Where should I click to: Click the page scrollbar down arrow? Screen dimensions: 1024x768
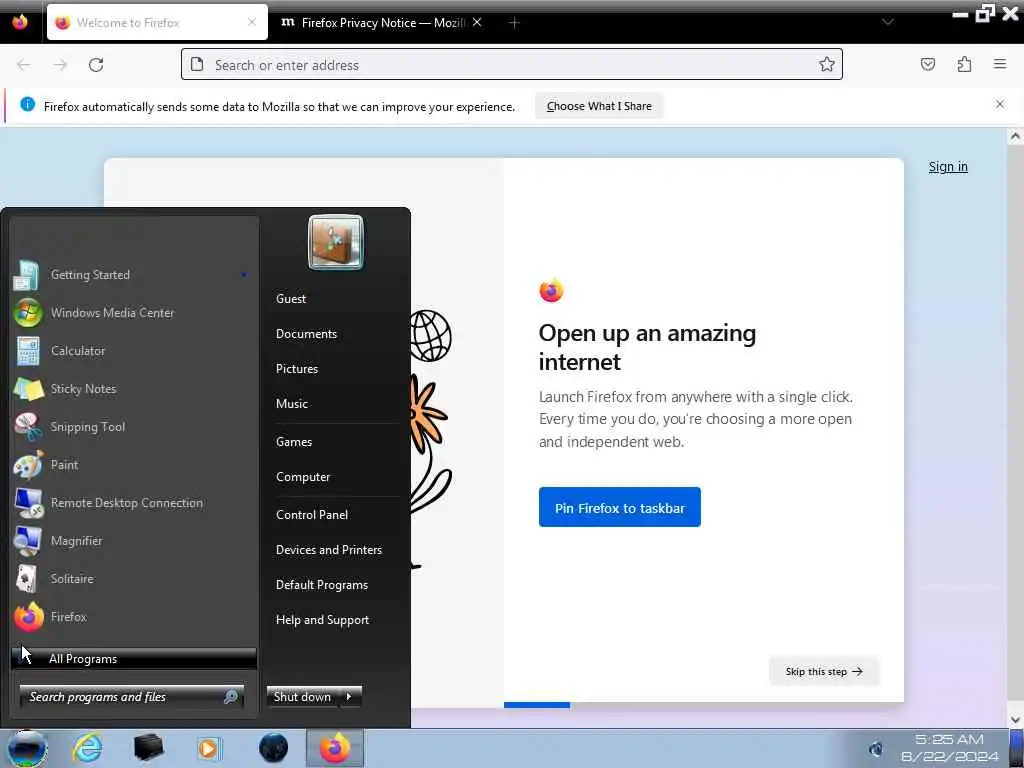[x=1015, y=720]
